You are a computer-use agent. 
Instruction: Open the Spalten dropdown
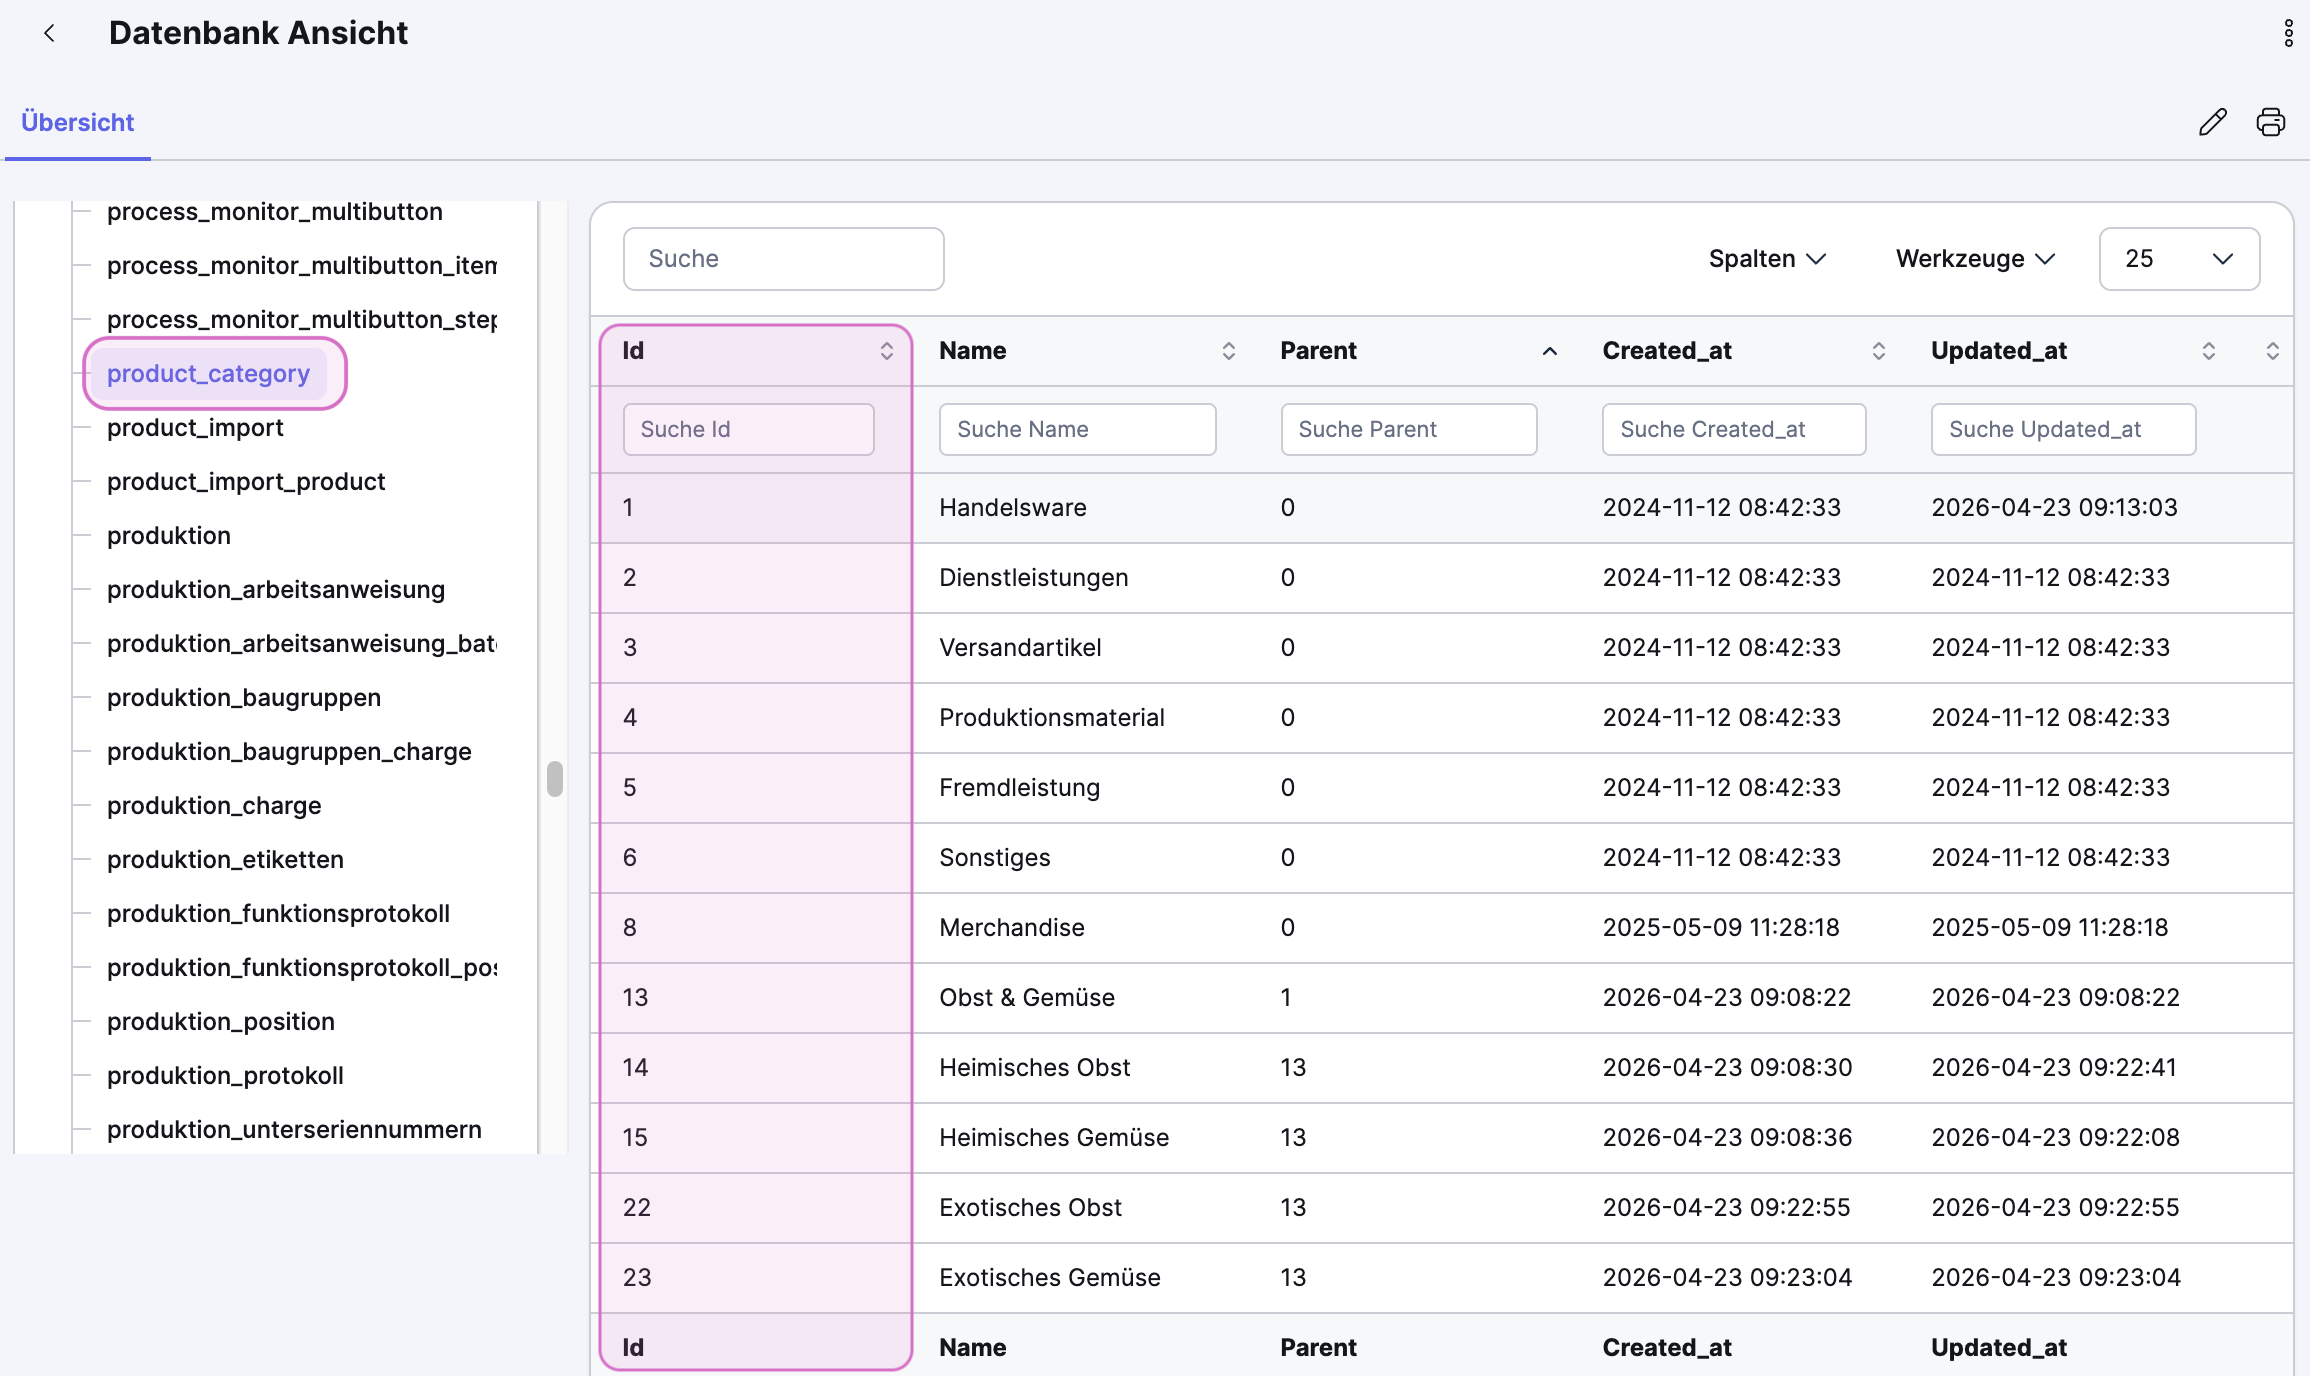pyautogui.click(x=1767, y=259)
